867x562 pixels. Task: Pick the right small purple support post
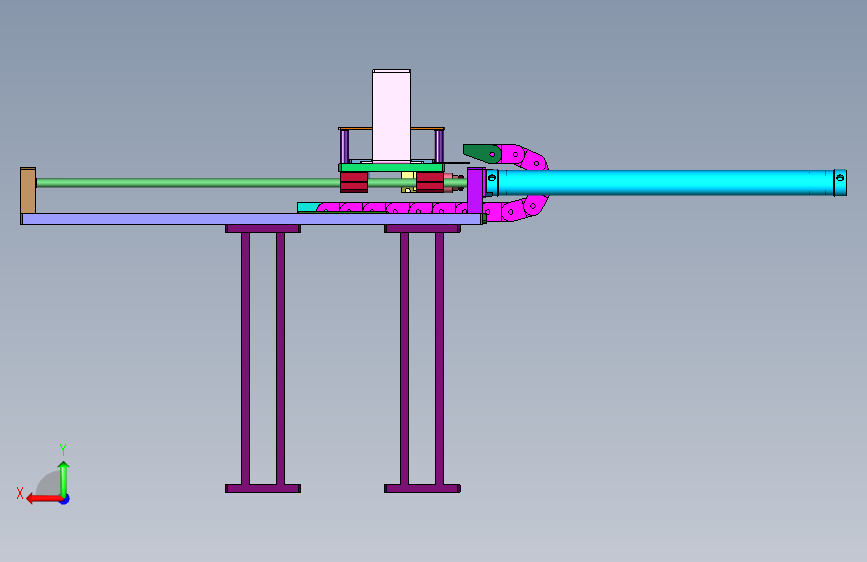[x=439, y=147]
